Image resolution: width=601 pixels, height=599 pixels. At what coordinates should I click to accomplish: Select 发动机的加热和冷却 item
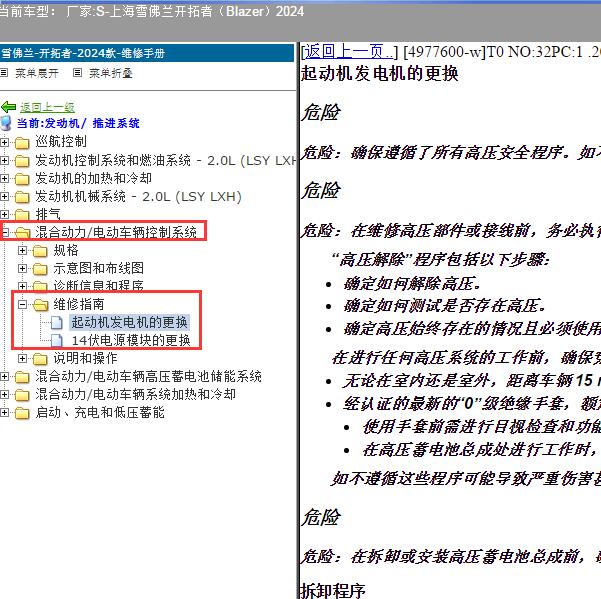click(x=94, y=178)
